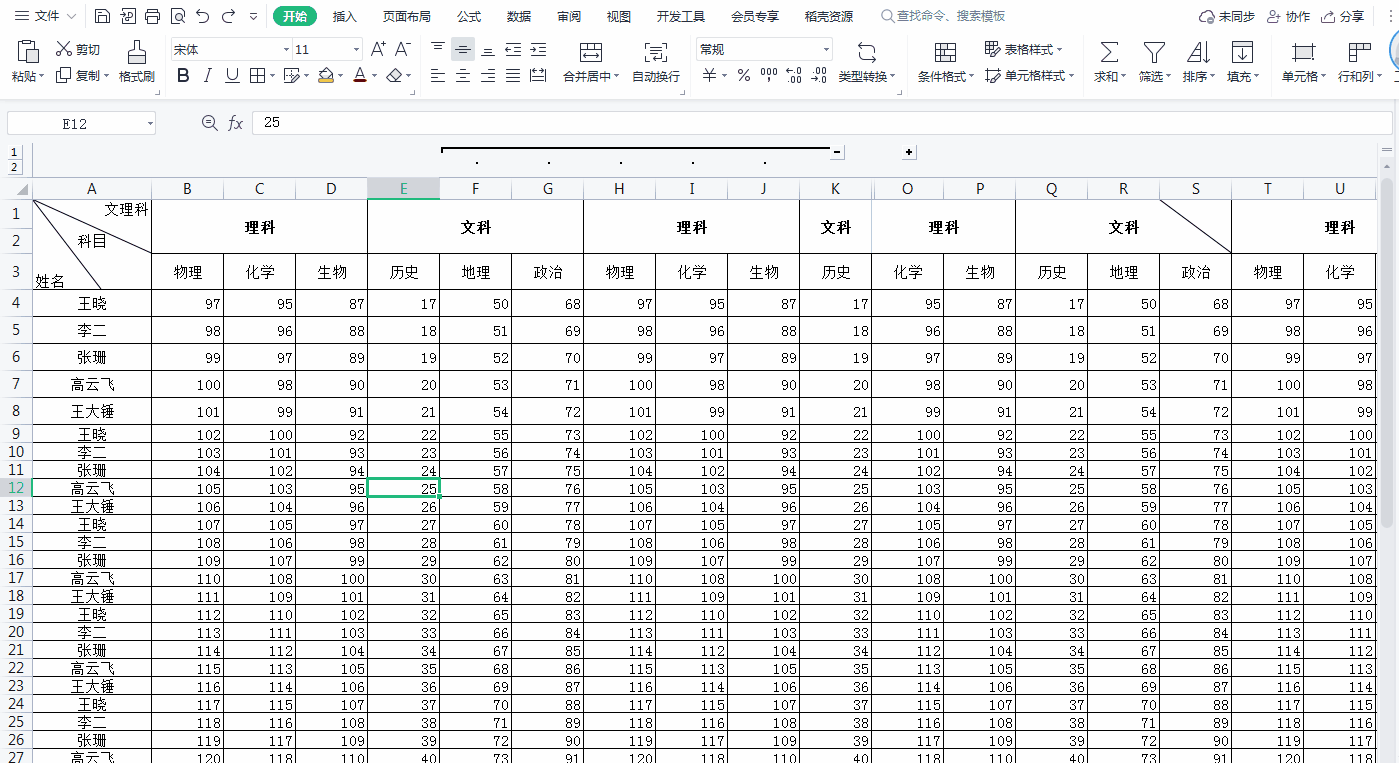Click the 协作 collaborate button
This screenshot has height=763, width=1399.
(1288, 16)
